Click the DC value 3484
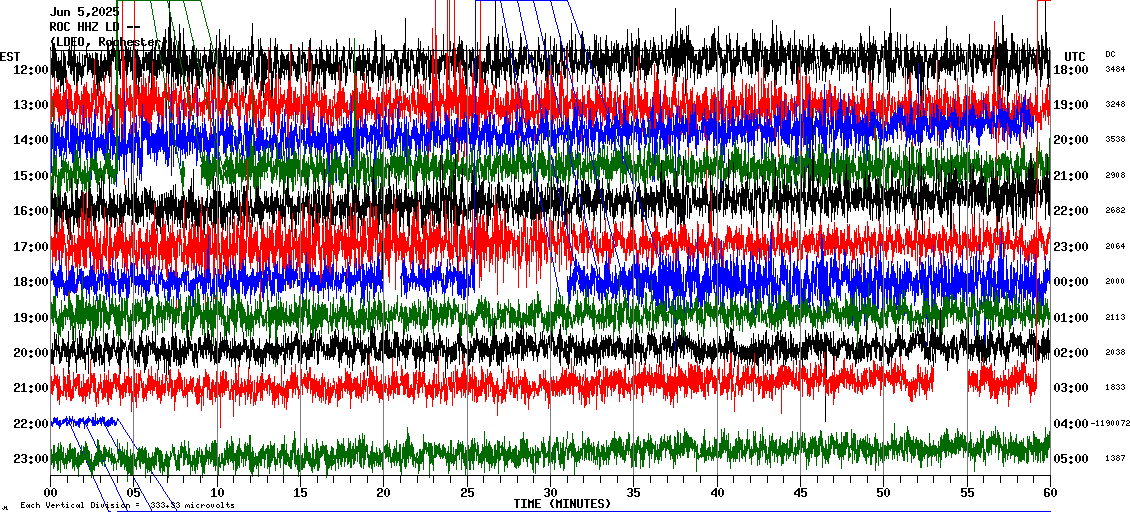Screen dimensions: 1130x519 coord(1115,70)
